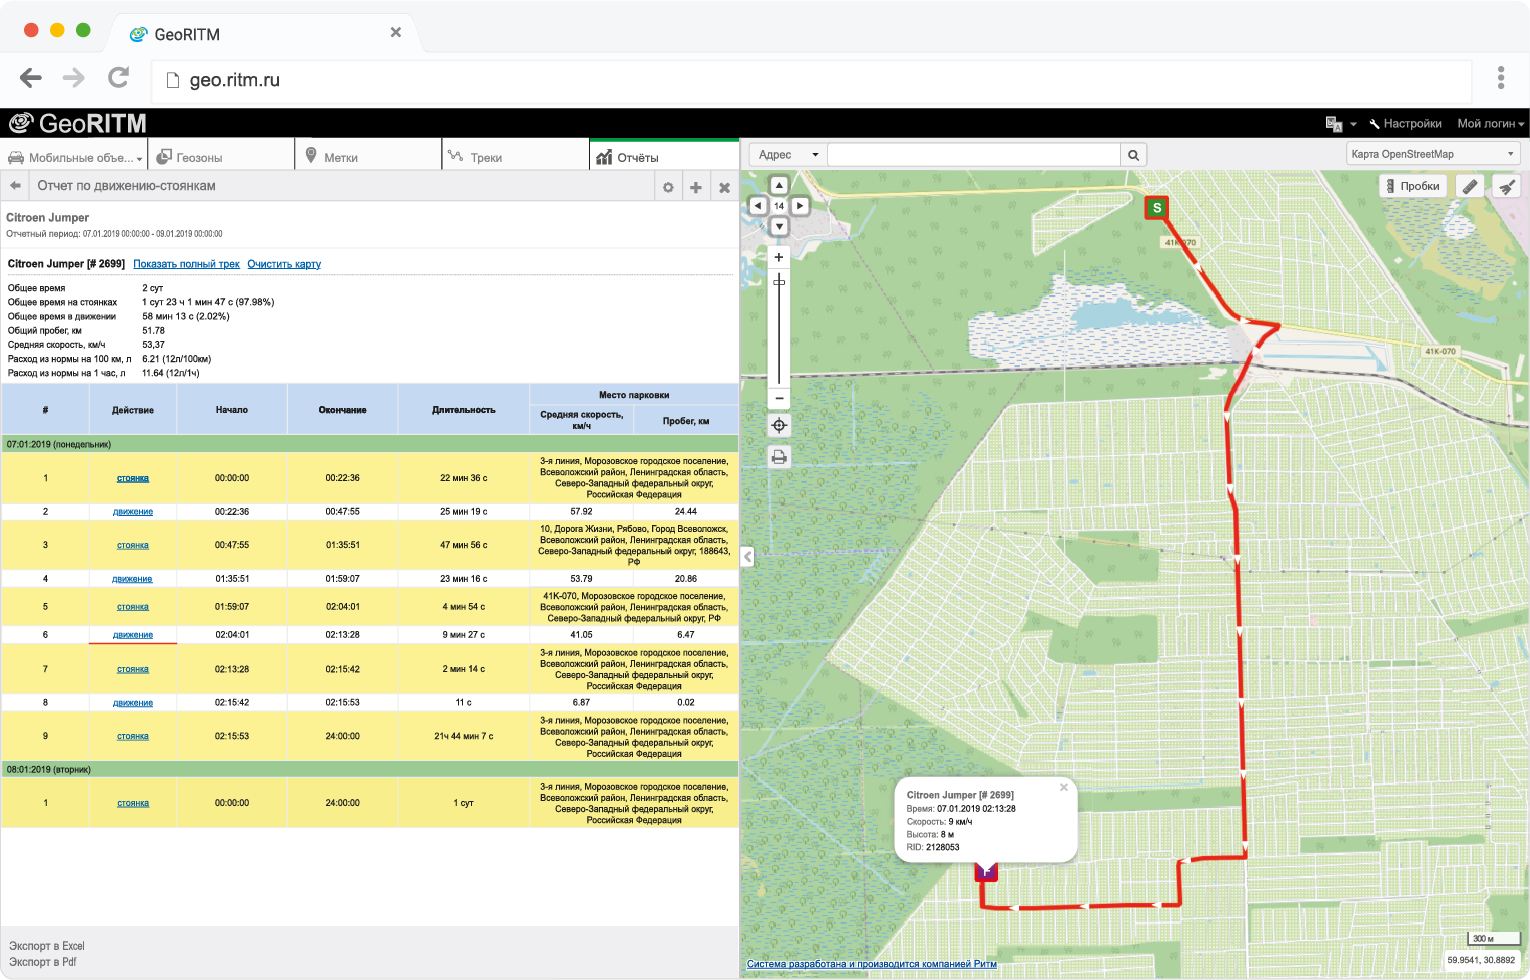Toggle the Пробки traffic layer
The height and width of the screenshot is (980, 1530).
pos(1413,186)
